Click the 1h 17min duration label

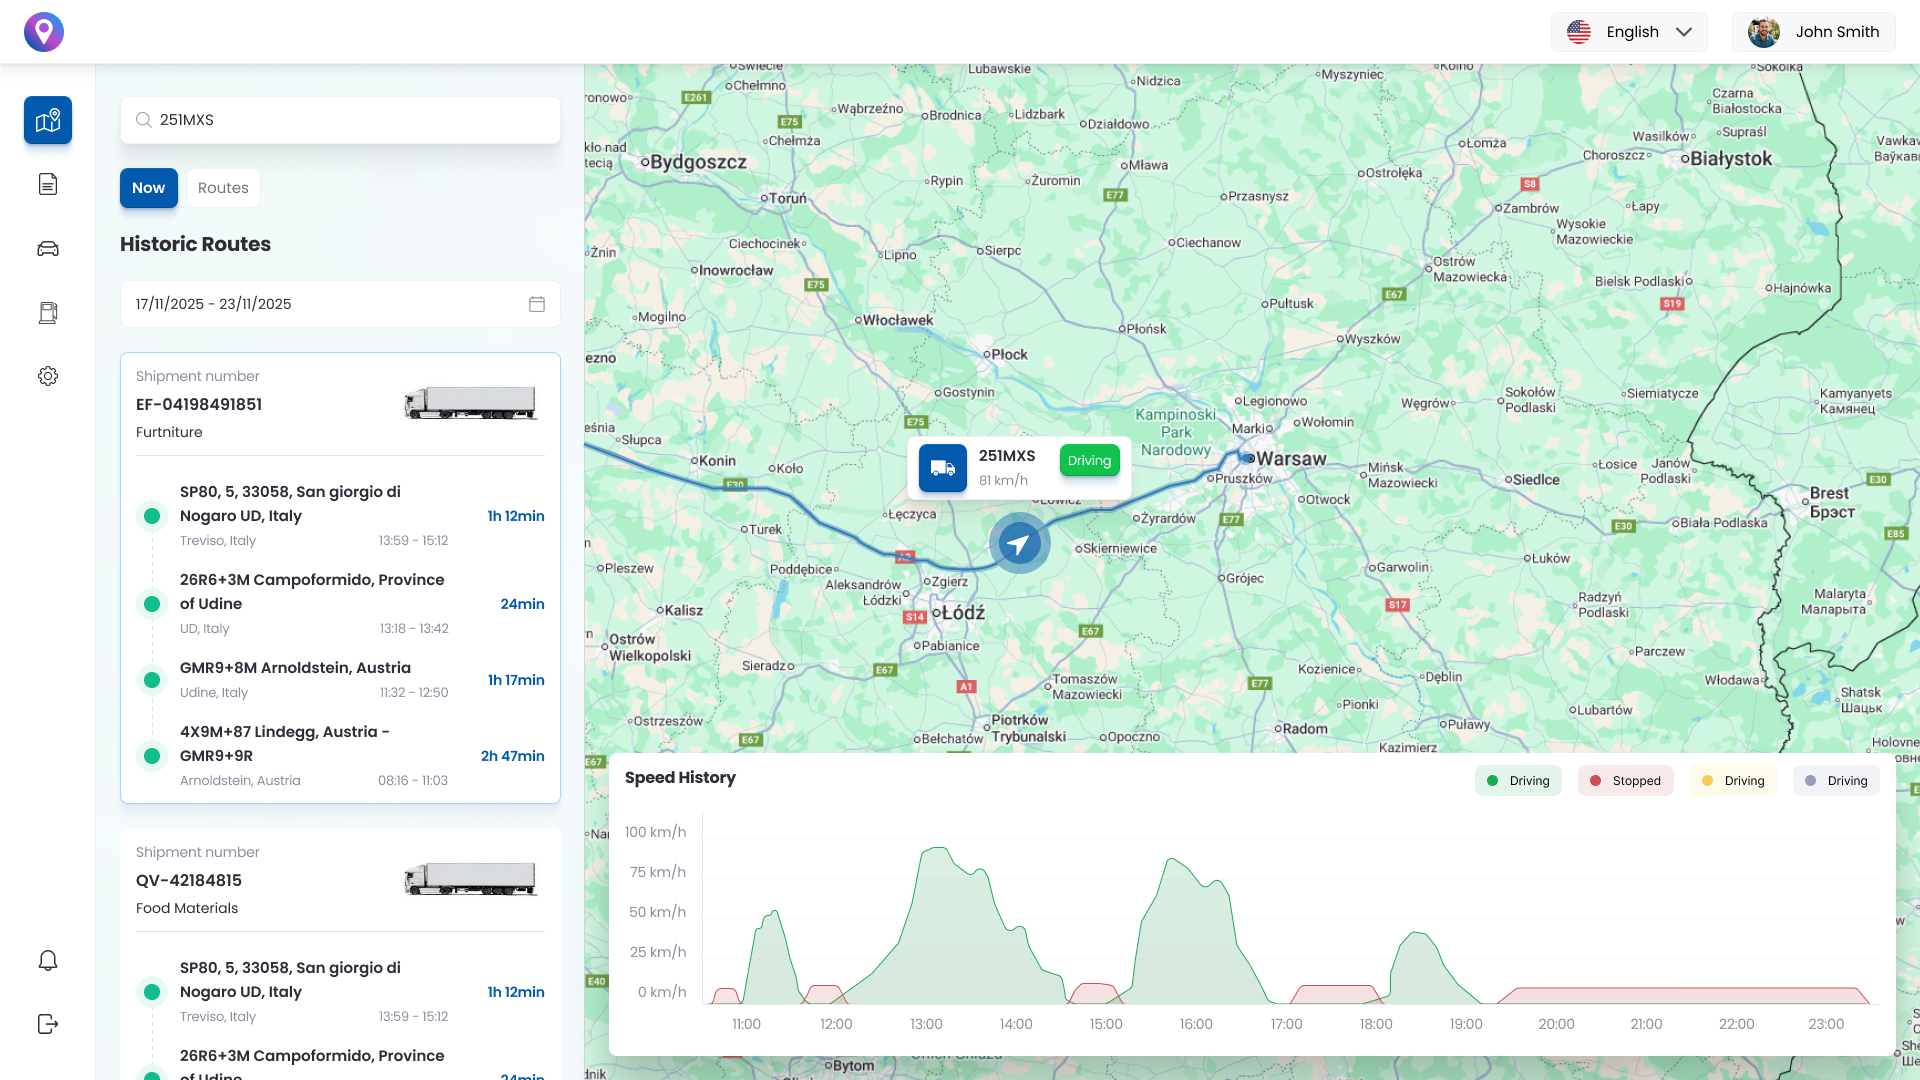[516, 680]
